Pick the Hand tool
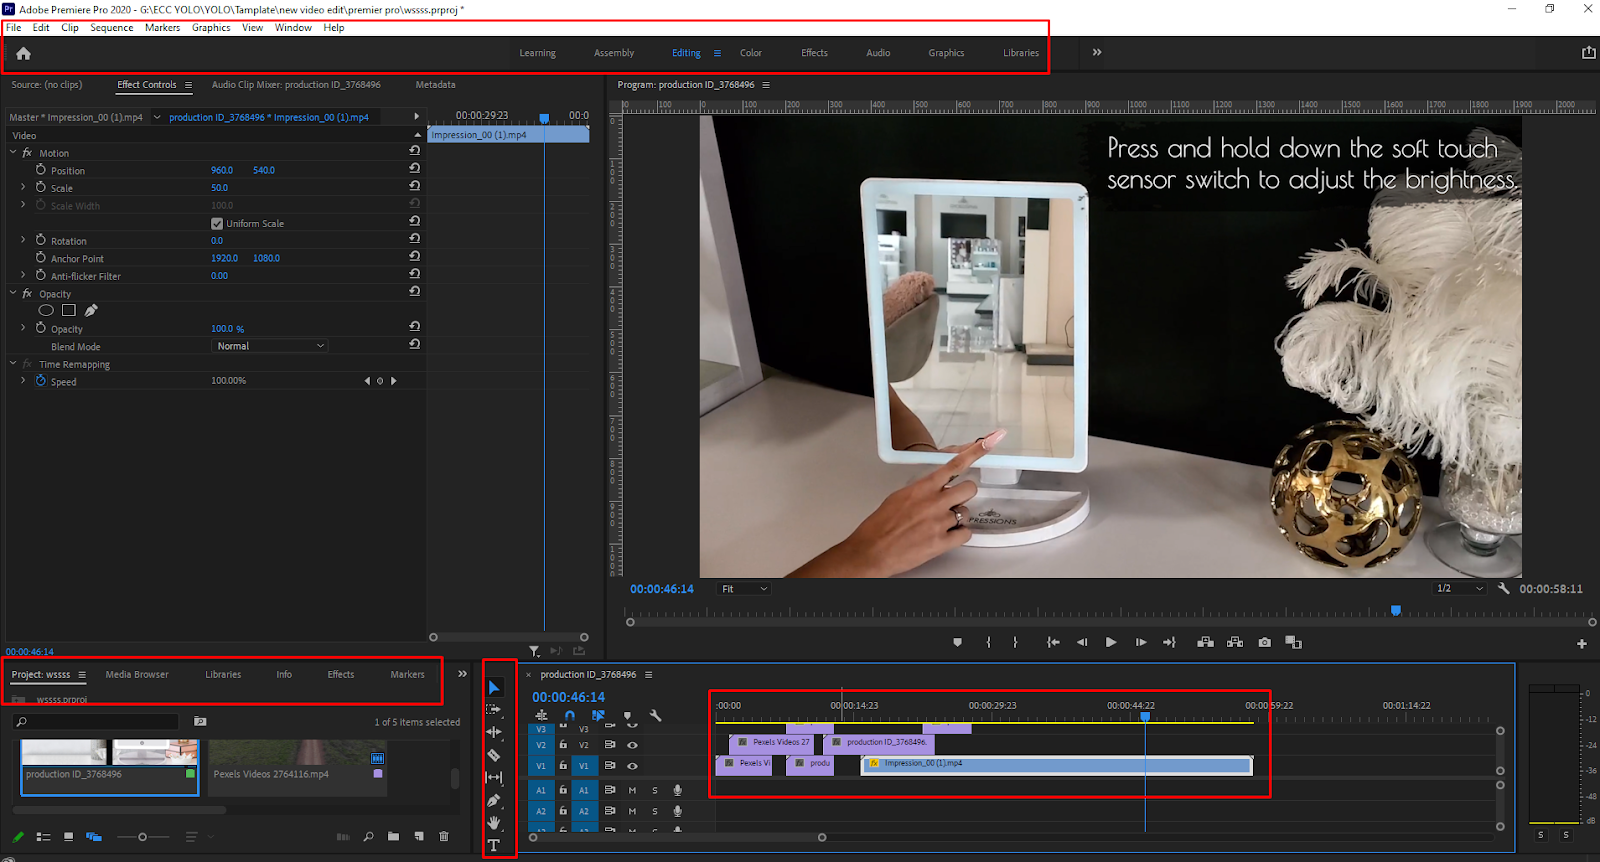Screen dimensions: 1600x862 (494, 822)
